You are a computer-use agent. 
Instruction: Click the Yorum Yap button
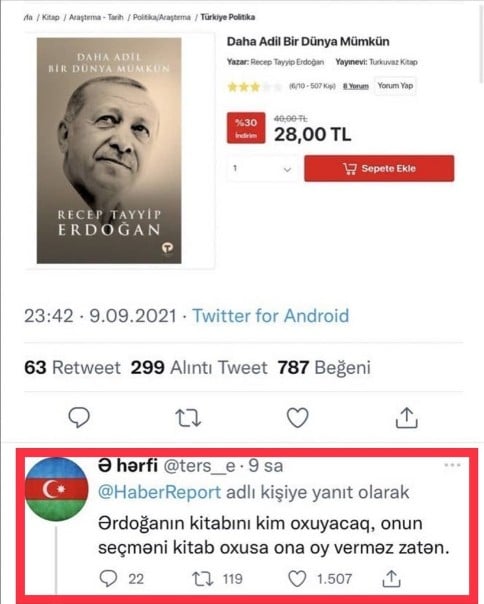click(395, 86)
